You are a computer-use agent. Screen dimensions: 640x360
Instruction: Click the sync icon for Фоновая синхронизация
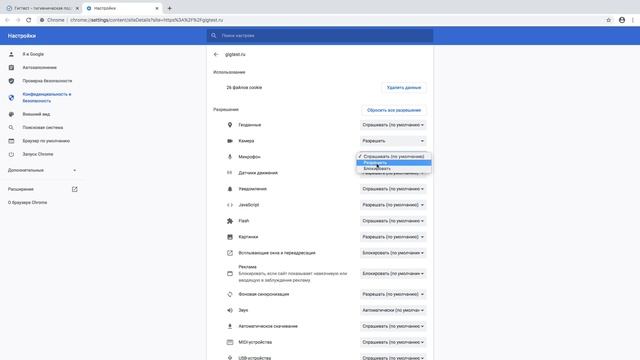click(x=230, y=294)
